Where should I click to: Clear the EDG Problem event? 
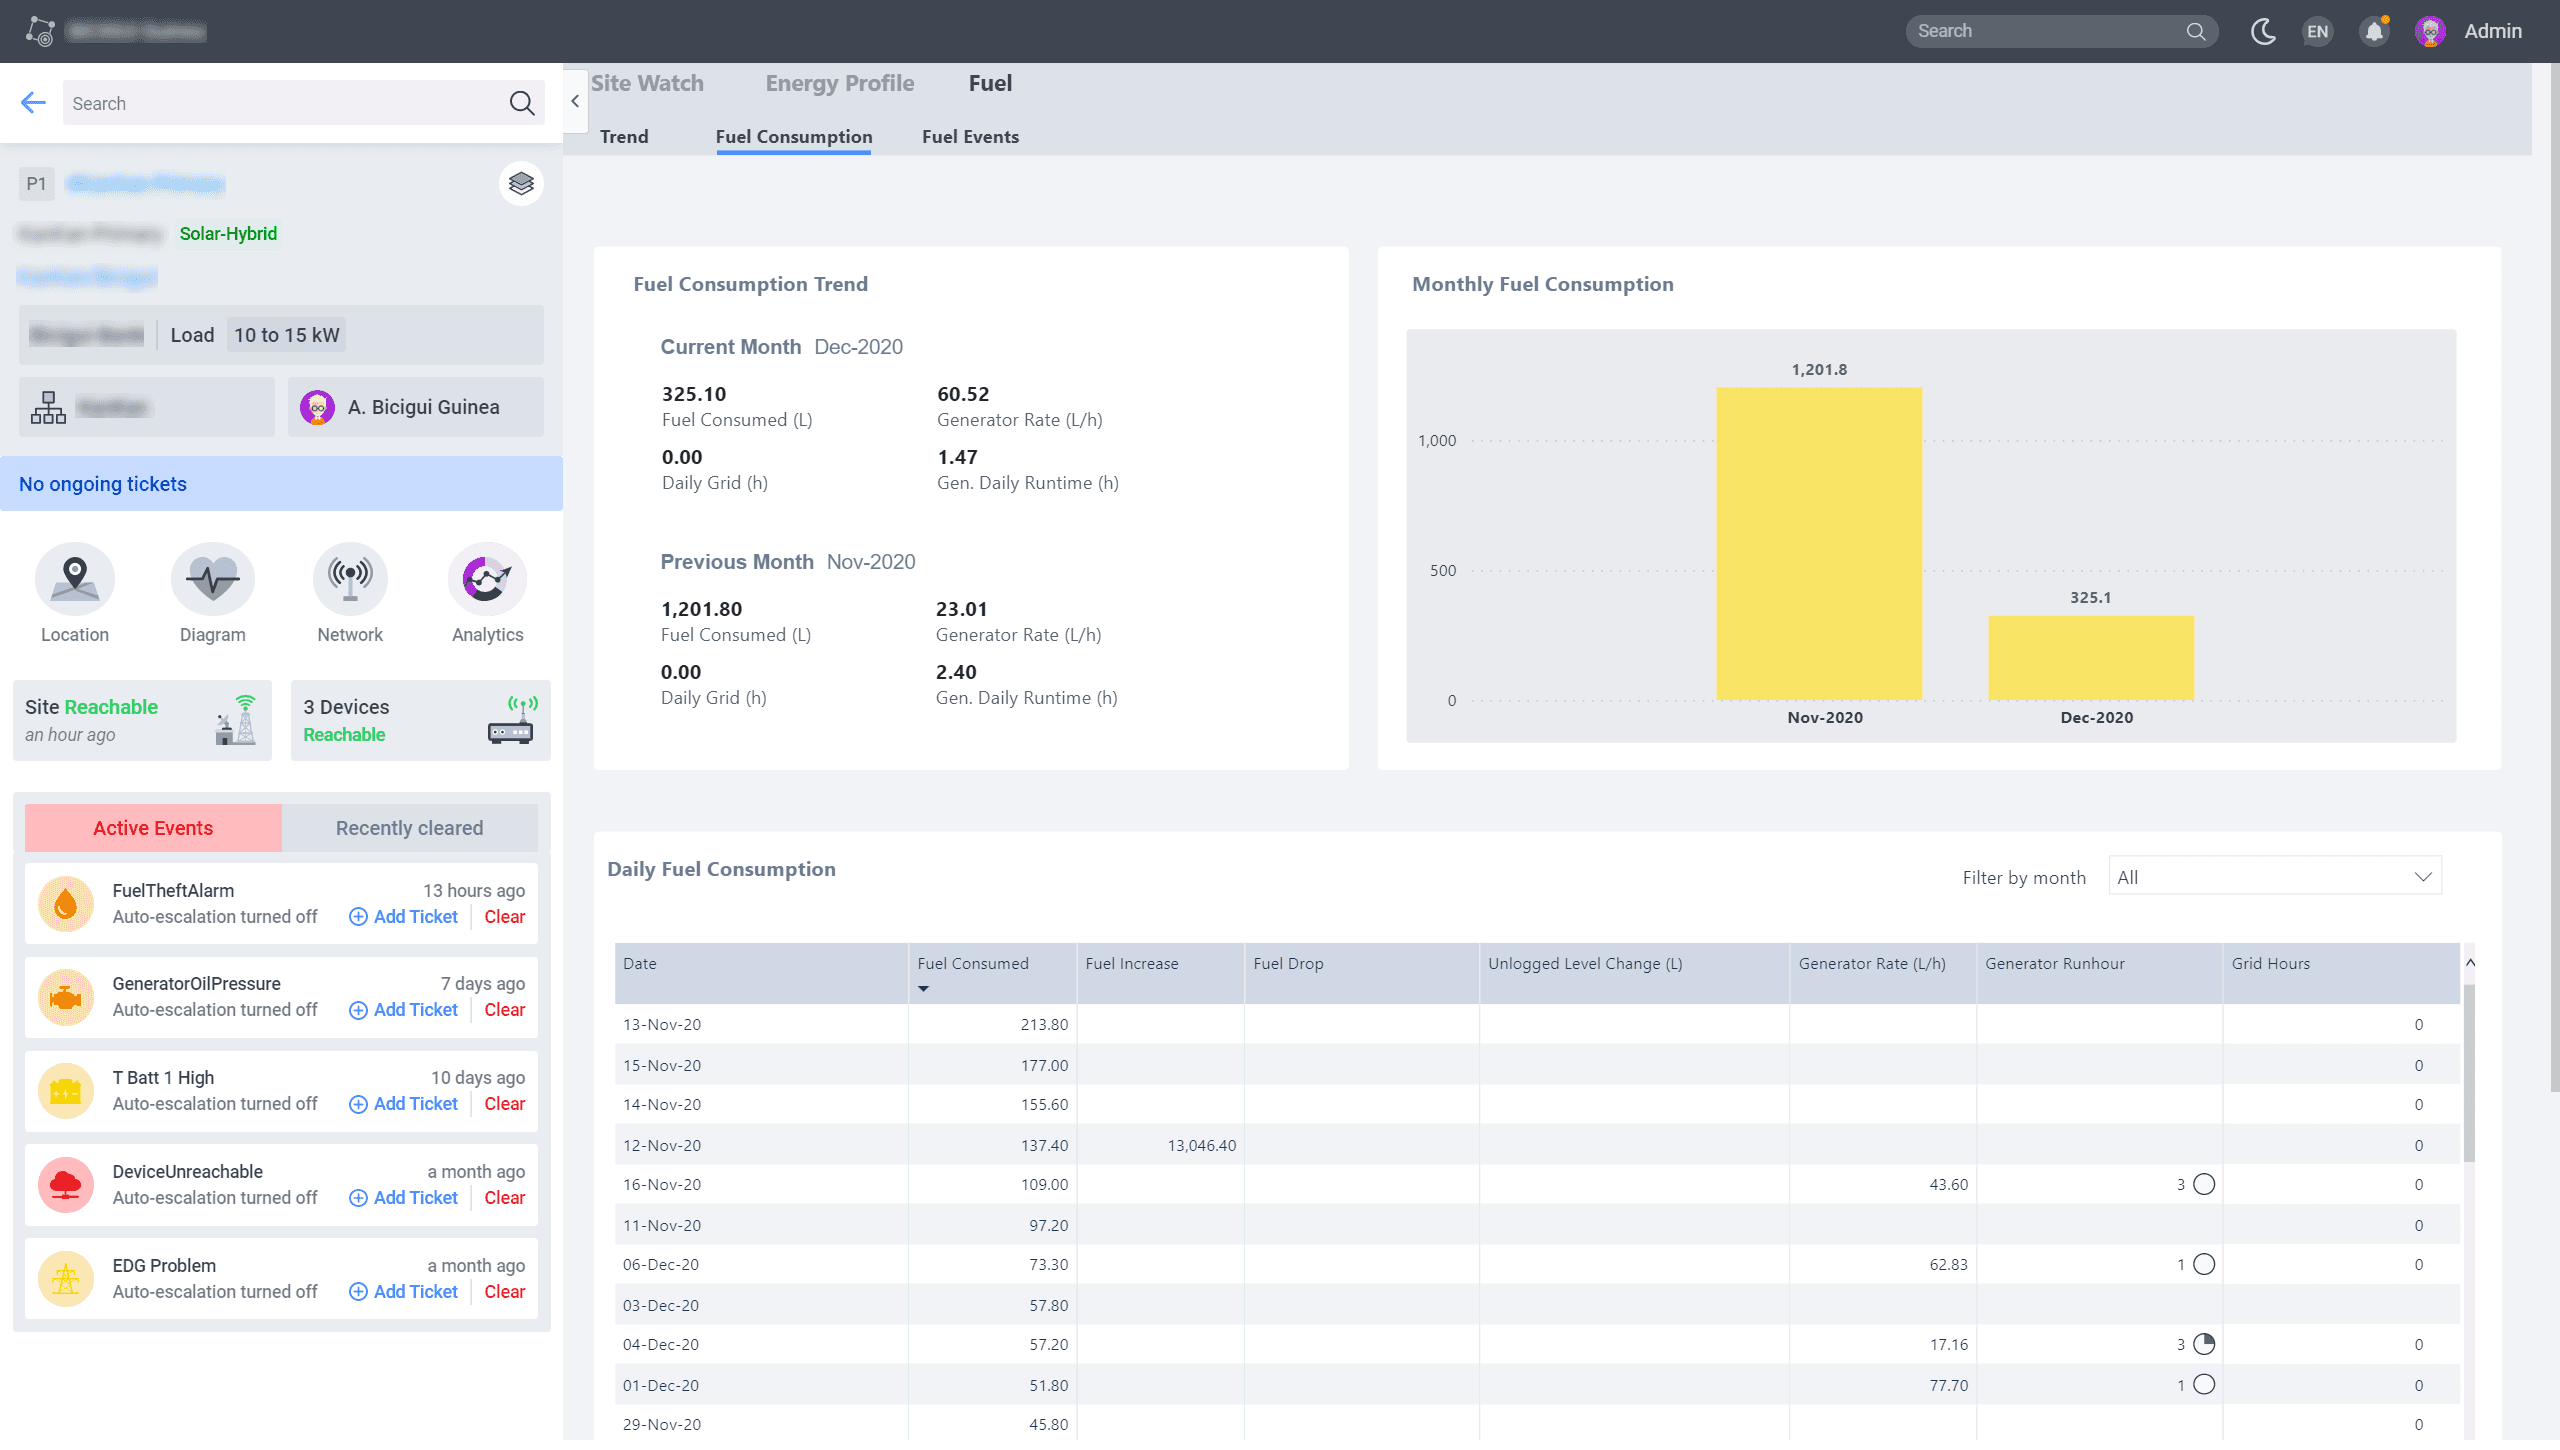coord(504,1292)
